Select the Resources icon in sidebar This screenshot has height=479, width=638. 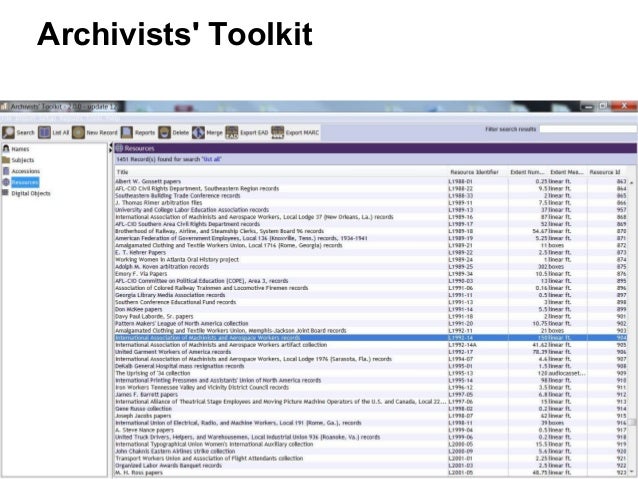point(6,182)
